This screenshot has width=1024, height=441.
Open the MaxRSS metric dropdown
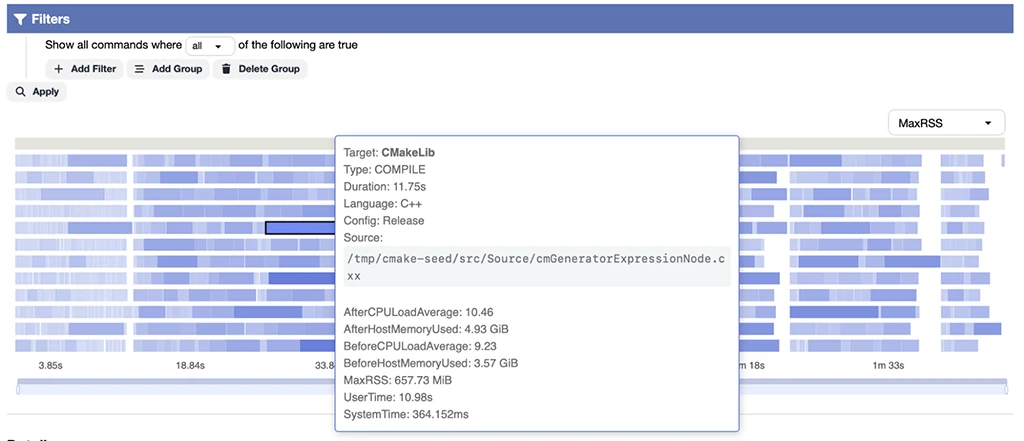[946, 123]
